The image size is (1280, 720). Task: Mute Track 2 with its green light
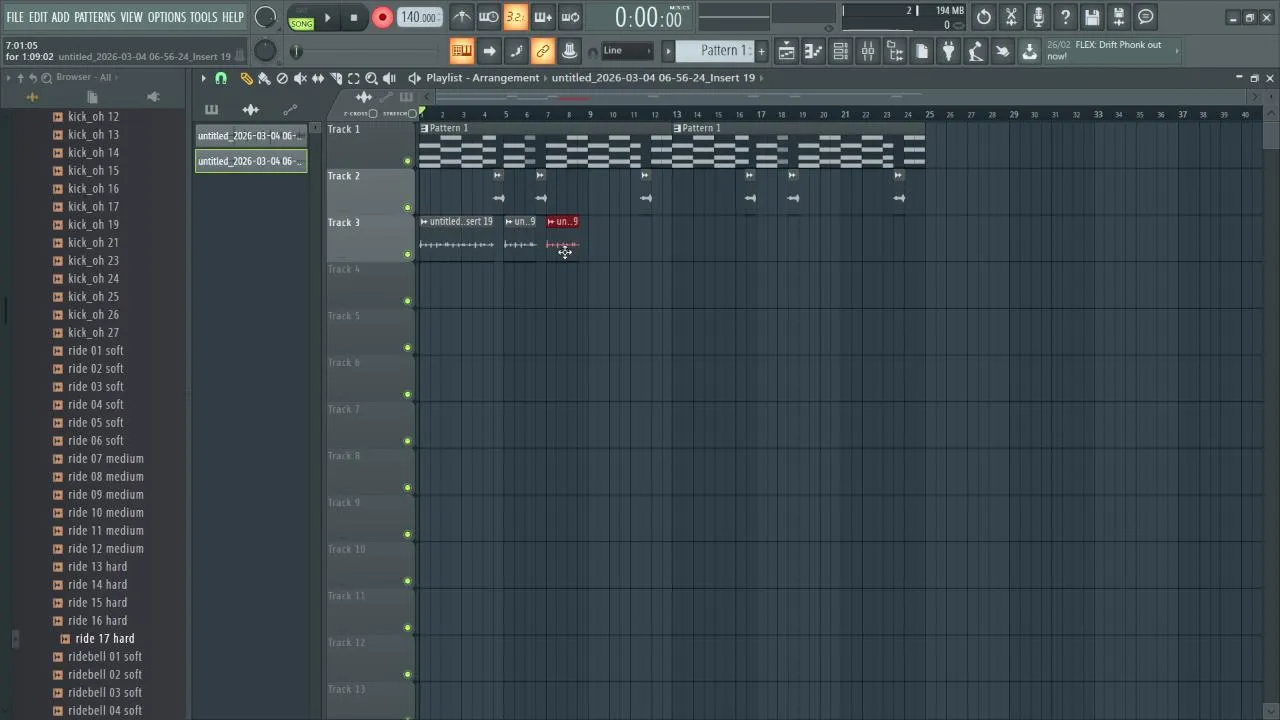pyautogui.click(x=407, y=208)
